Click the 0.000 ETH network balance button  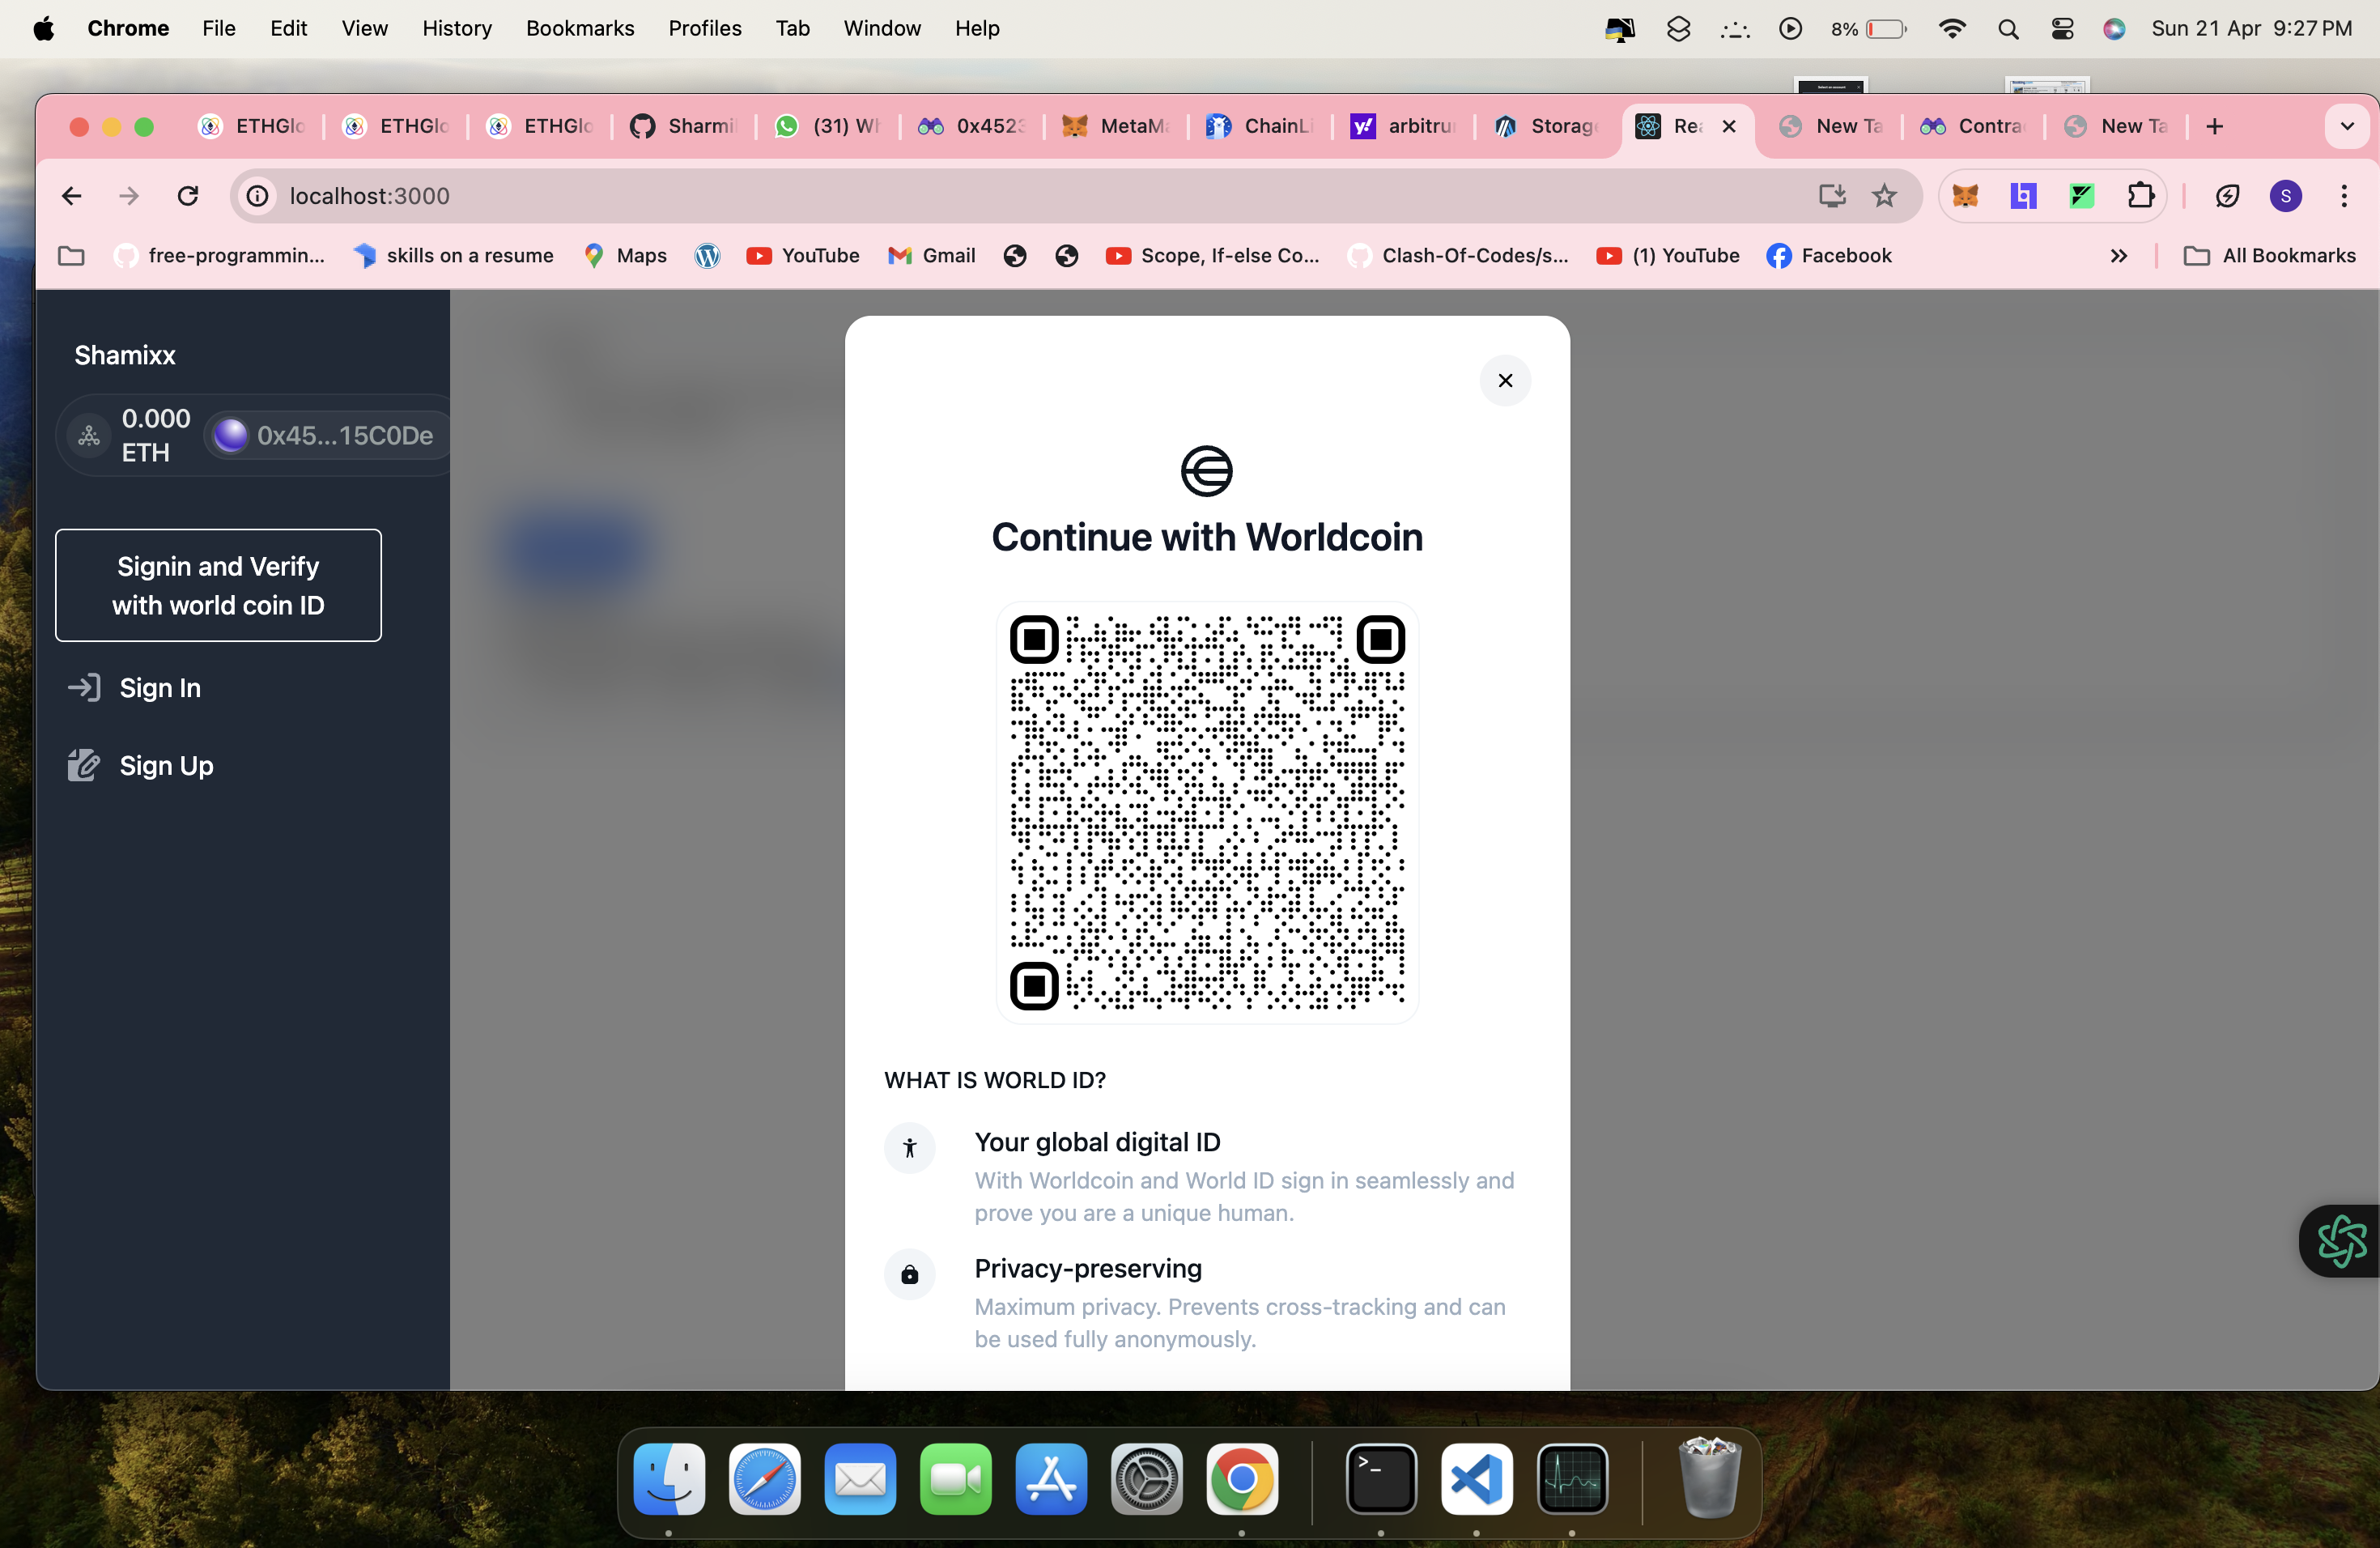(132, 436)
